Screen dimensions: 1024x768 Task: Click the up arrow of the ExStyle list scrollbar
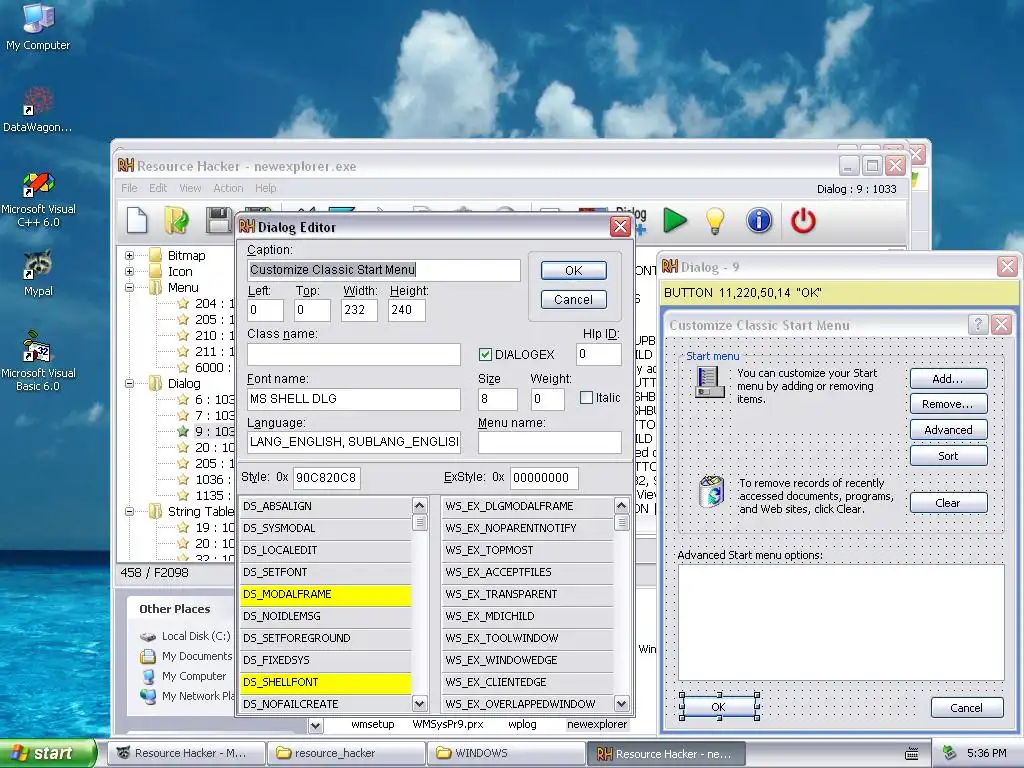click(x=621, y=505)
